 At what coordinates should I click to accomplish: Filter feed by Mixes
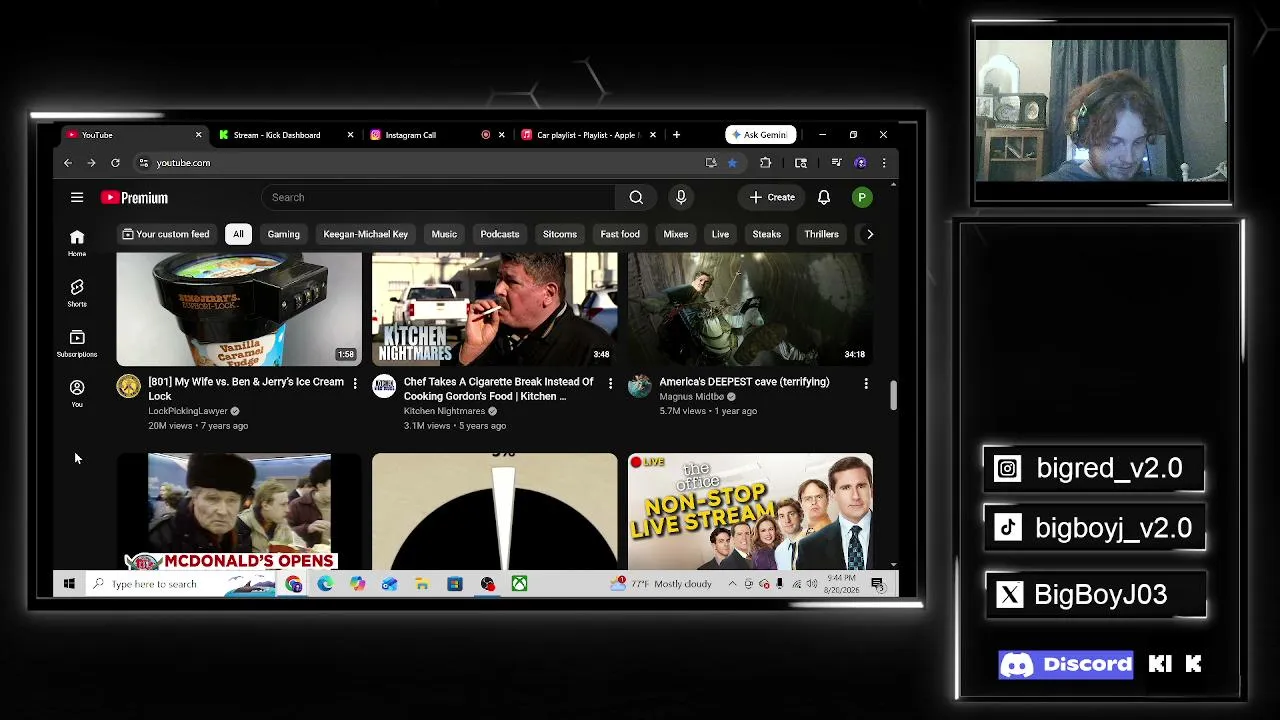[x=676, y=234]
